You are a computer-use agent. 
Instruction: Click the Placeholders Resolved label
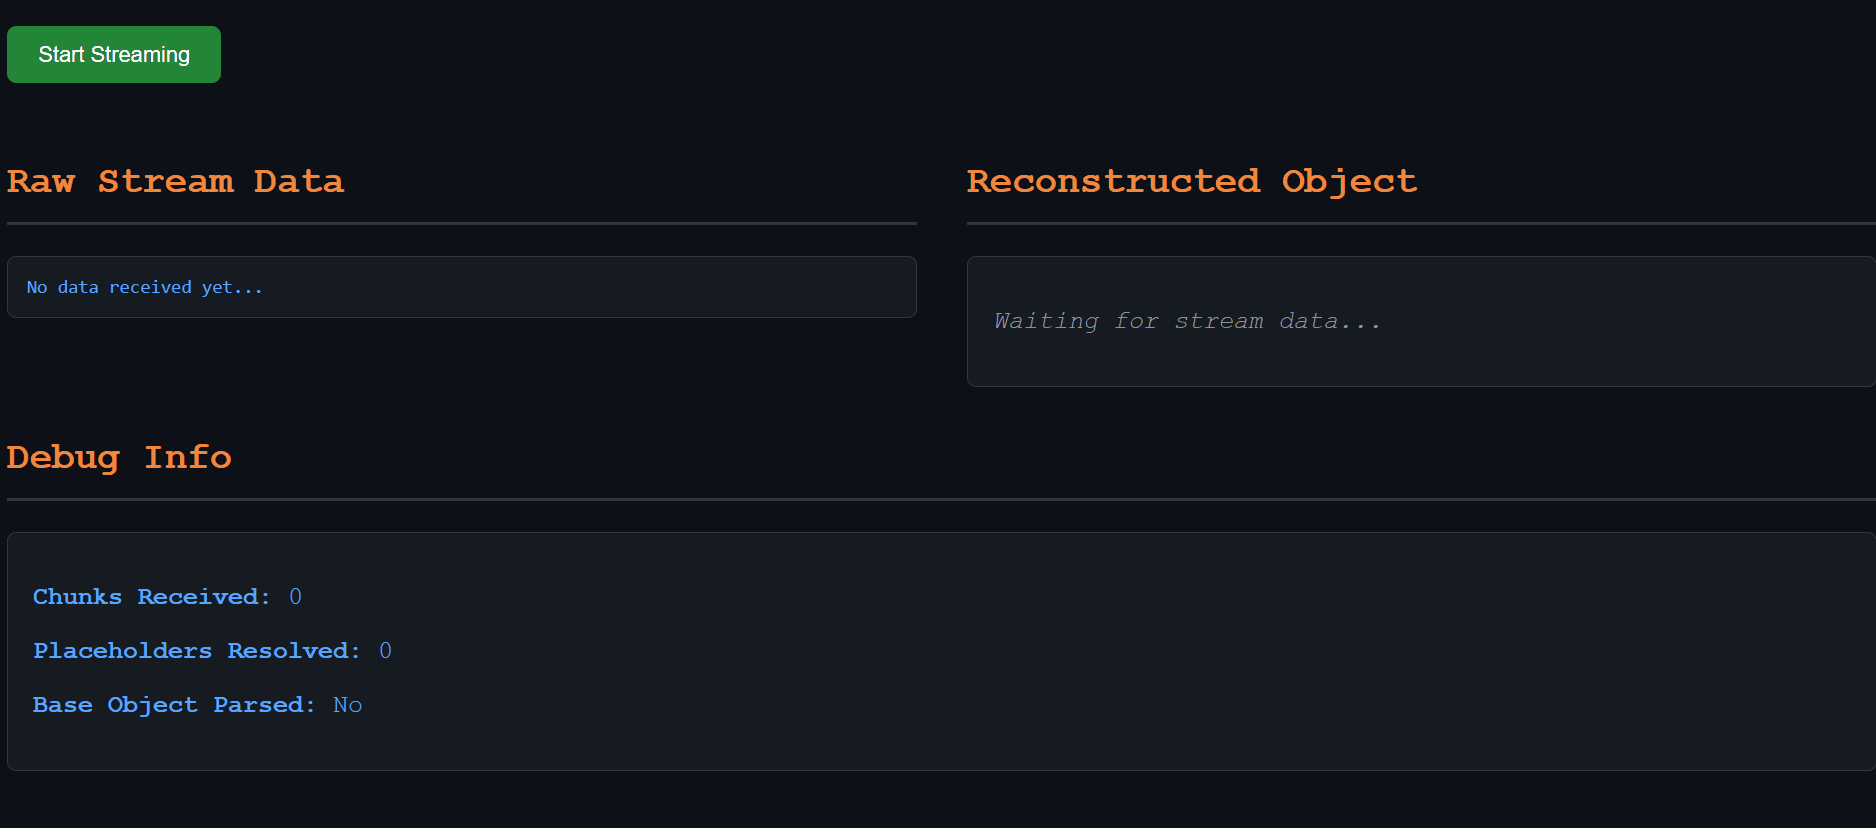pyautogui.click(x=196, y=651)
